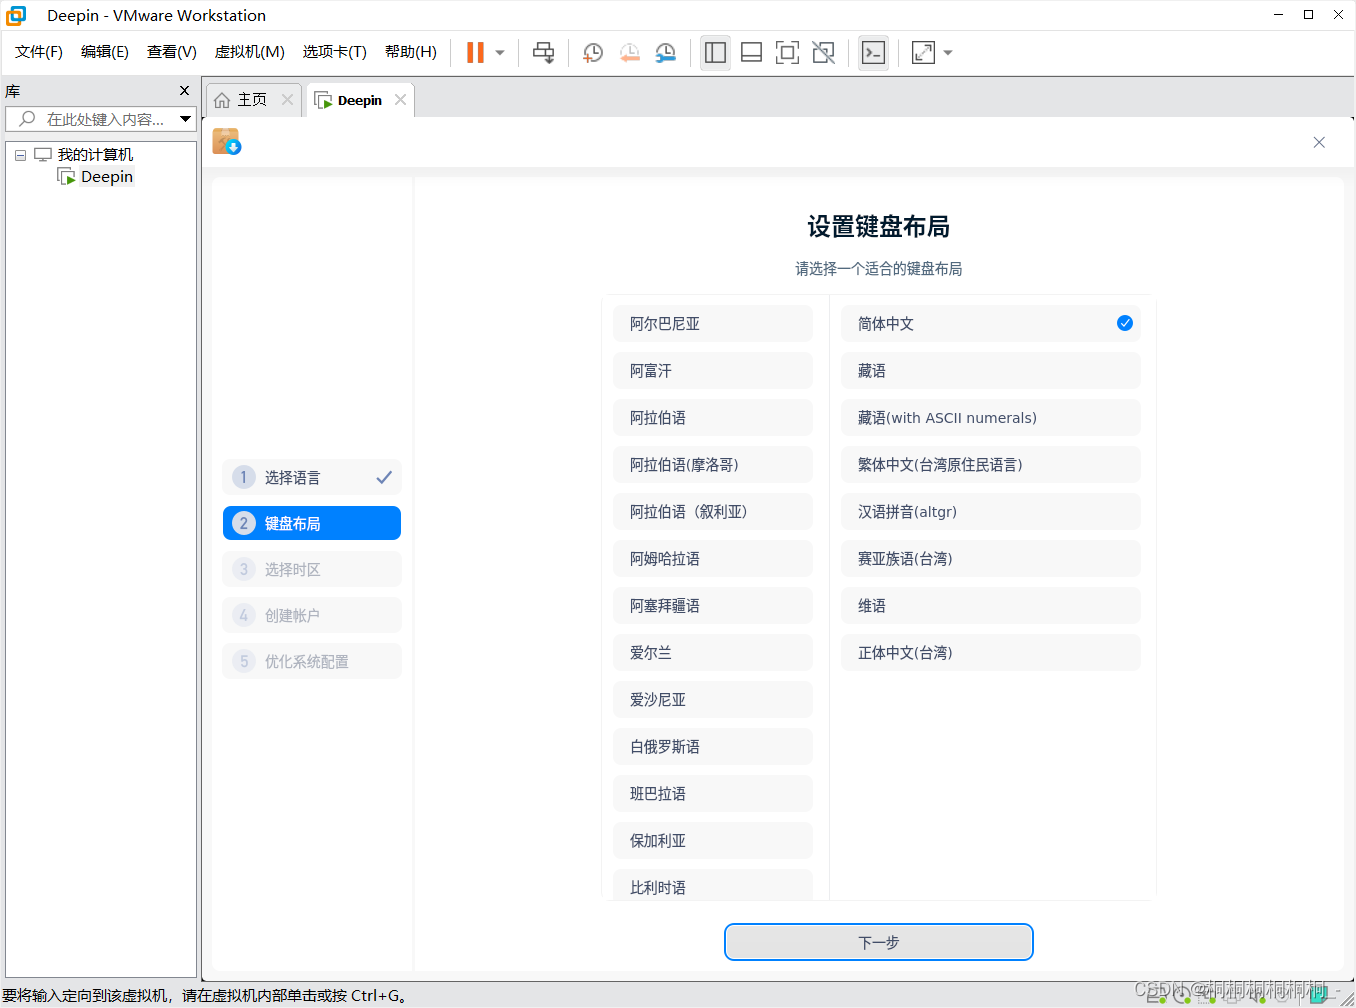
Task: Click the library search input field
Action: point(93,119)
